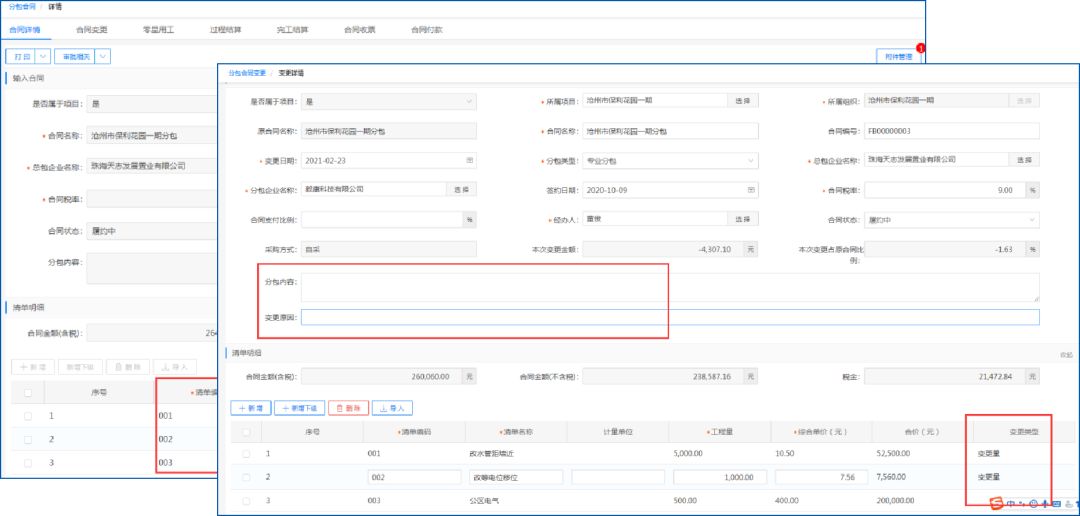Click the 新增 add row button
This screenshot has width=1080, height=516.
pyautogui.click(x=251, y=408)
